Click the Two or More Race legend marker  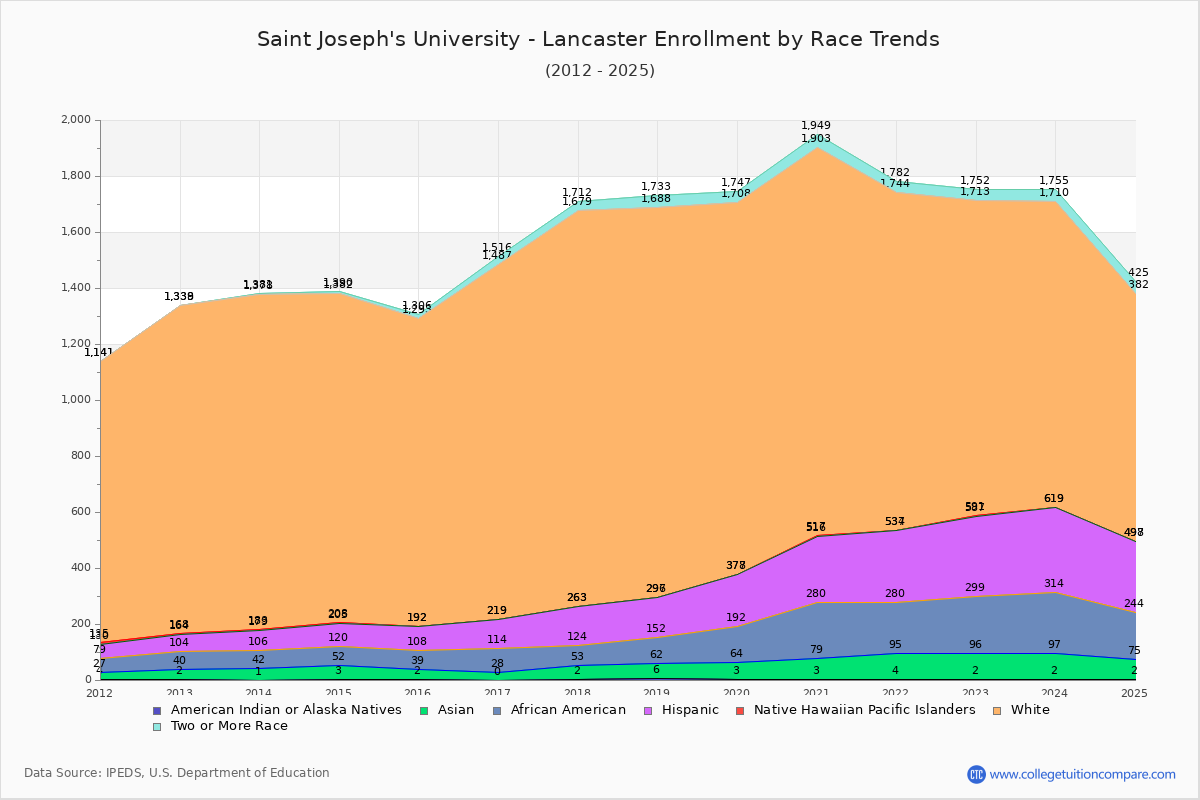[156, 726]
